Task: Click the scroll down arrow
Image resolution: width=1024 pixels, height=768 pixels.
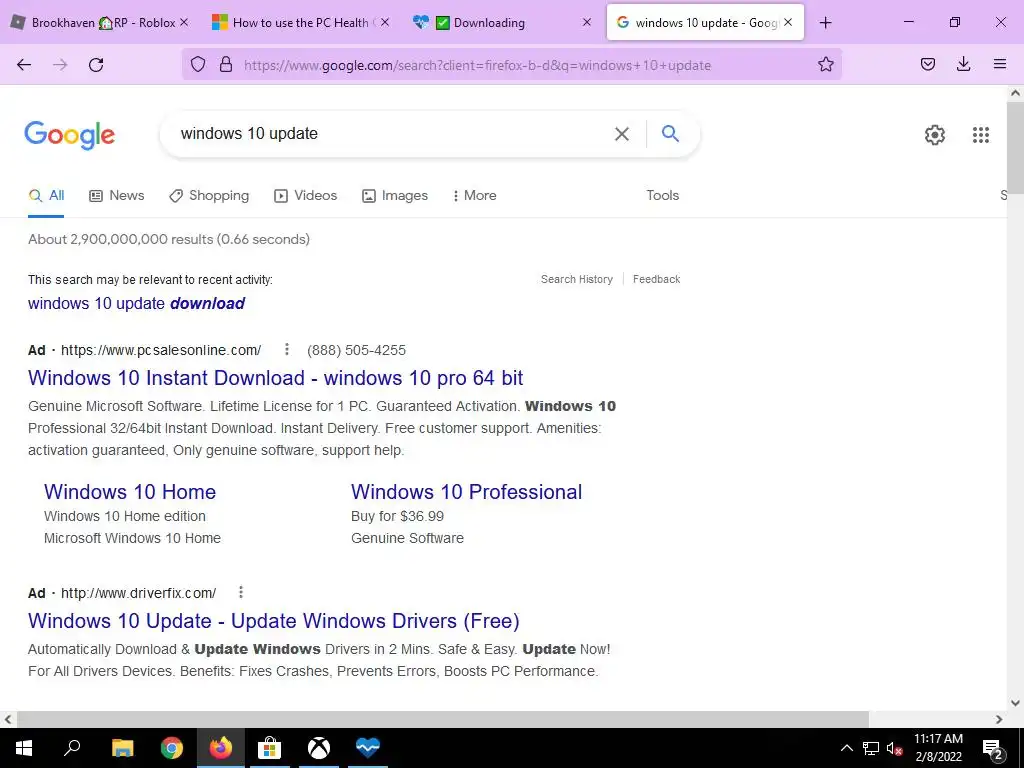Action: pyautogui.click(x=1015, y=703)
